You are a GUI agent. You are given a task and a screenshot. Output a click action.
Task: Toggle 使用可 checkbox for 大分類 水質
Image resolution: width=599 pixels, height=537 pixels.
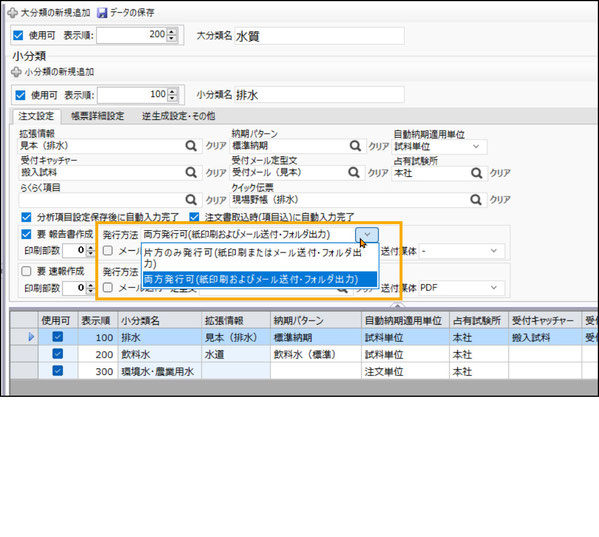point(18,36)
